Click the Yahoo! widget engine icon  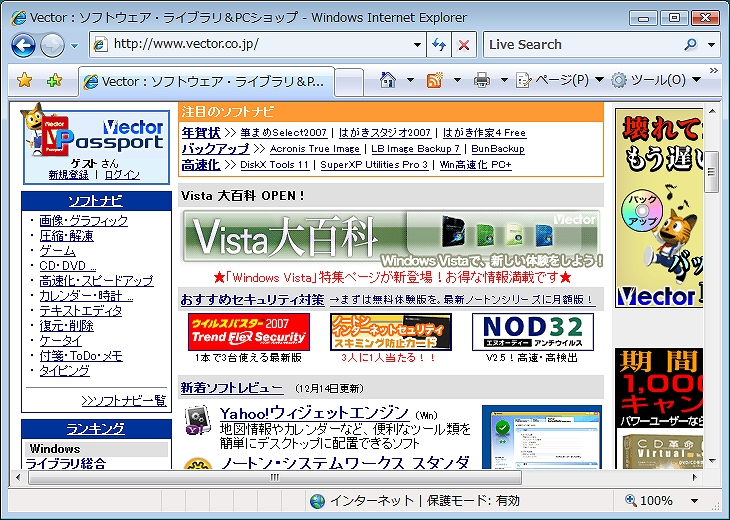(x=198, y=421)
